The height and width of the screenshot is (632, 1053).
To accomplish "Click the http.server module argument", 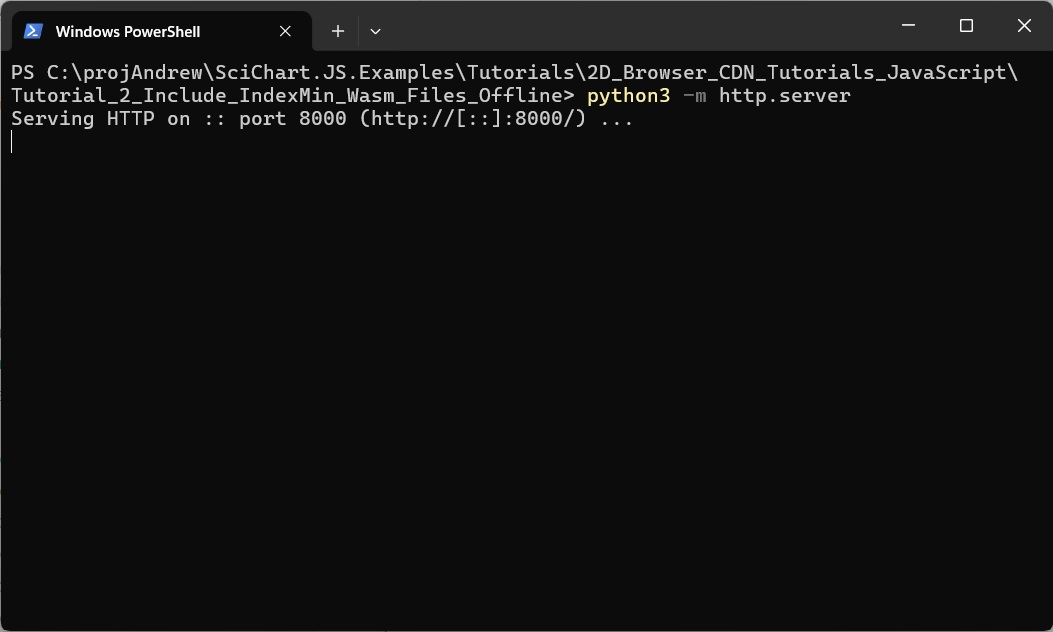I will 784,96.
